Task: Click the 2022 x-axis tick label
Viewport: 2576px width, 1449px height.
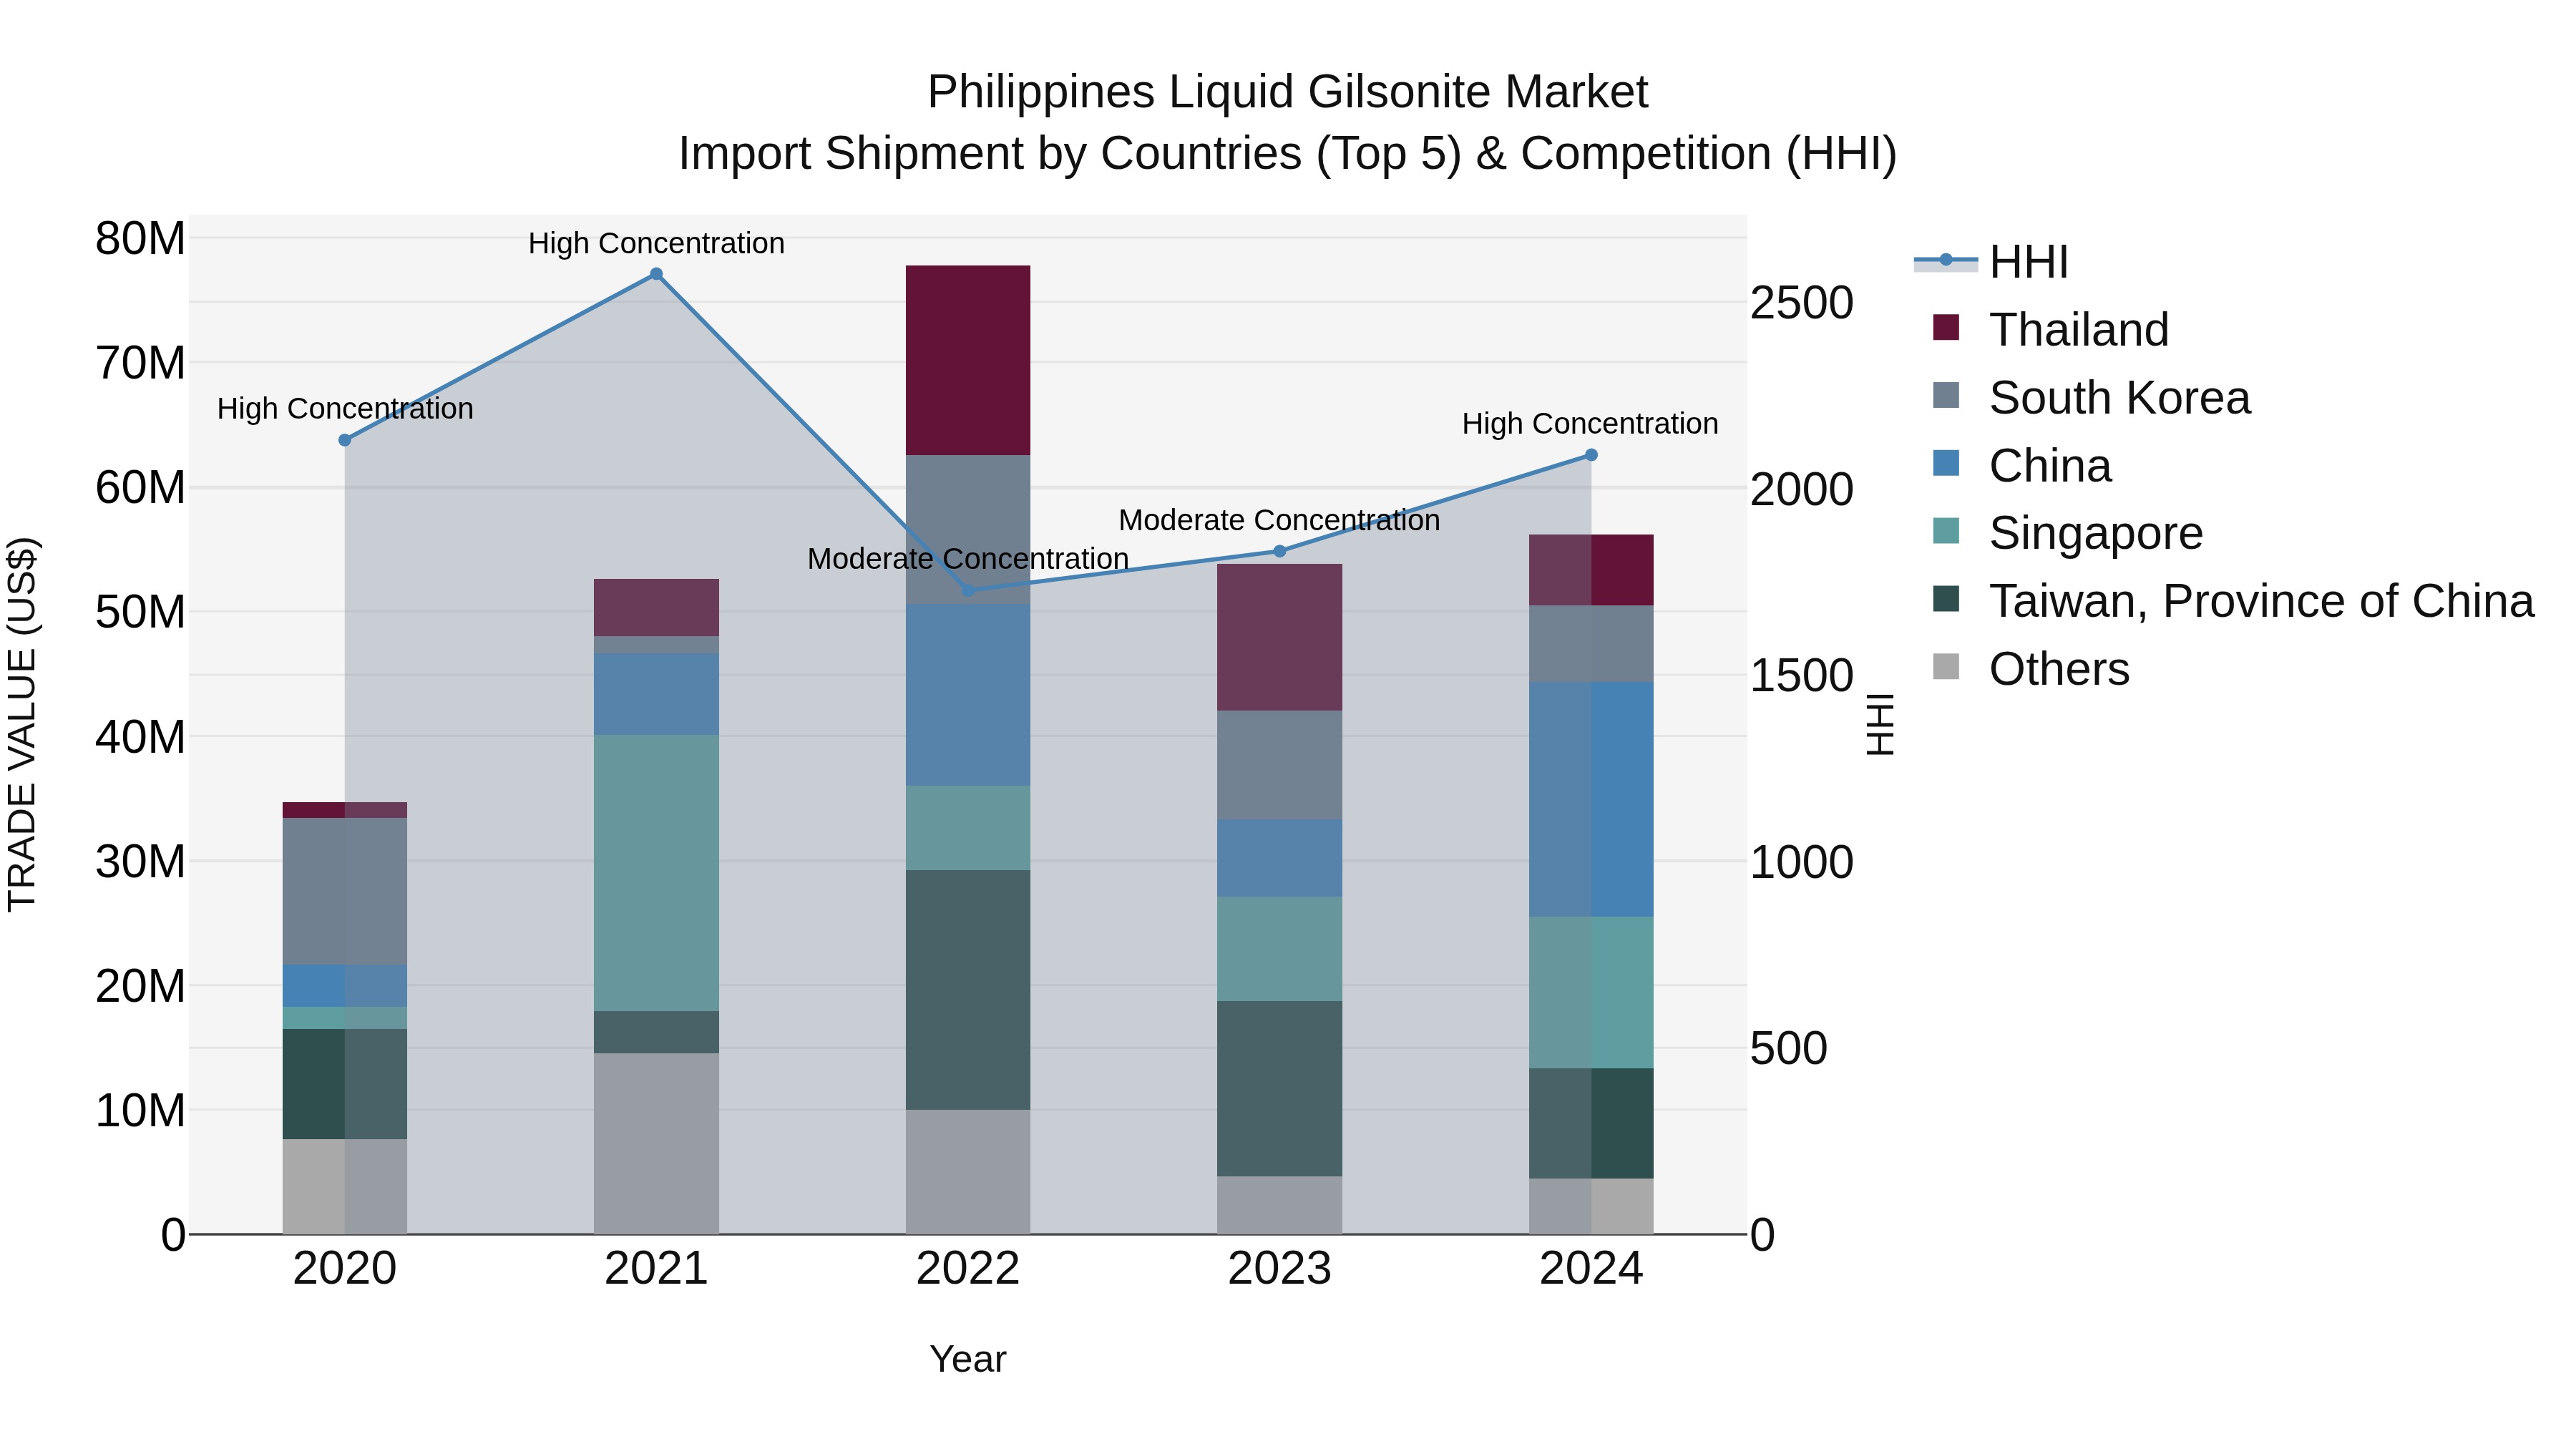Action: click(968, 1269)
